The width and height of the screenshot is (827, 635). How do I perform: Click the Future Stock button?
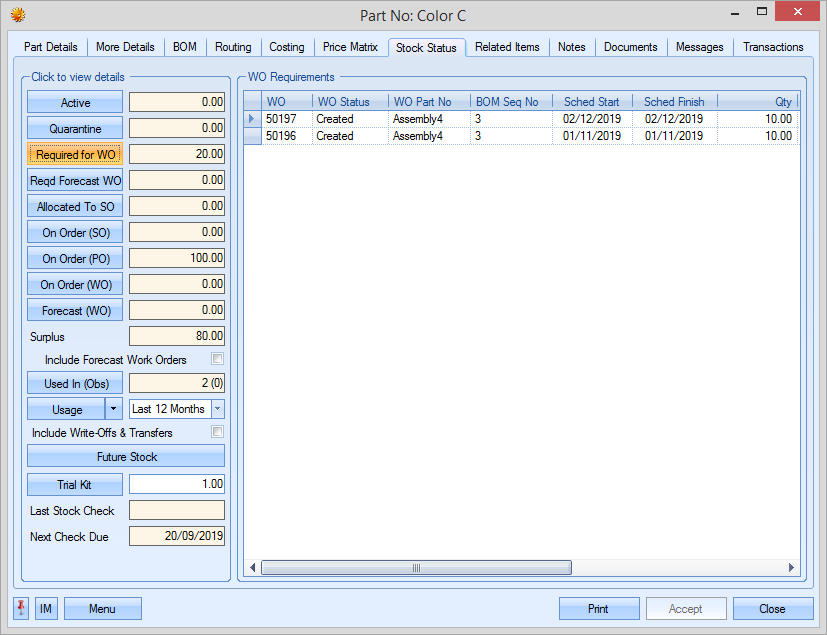[126, 457]
